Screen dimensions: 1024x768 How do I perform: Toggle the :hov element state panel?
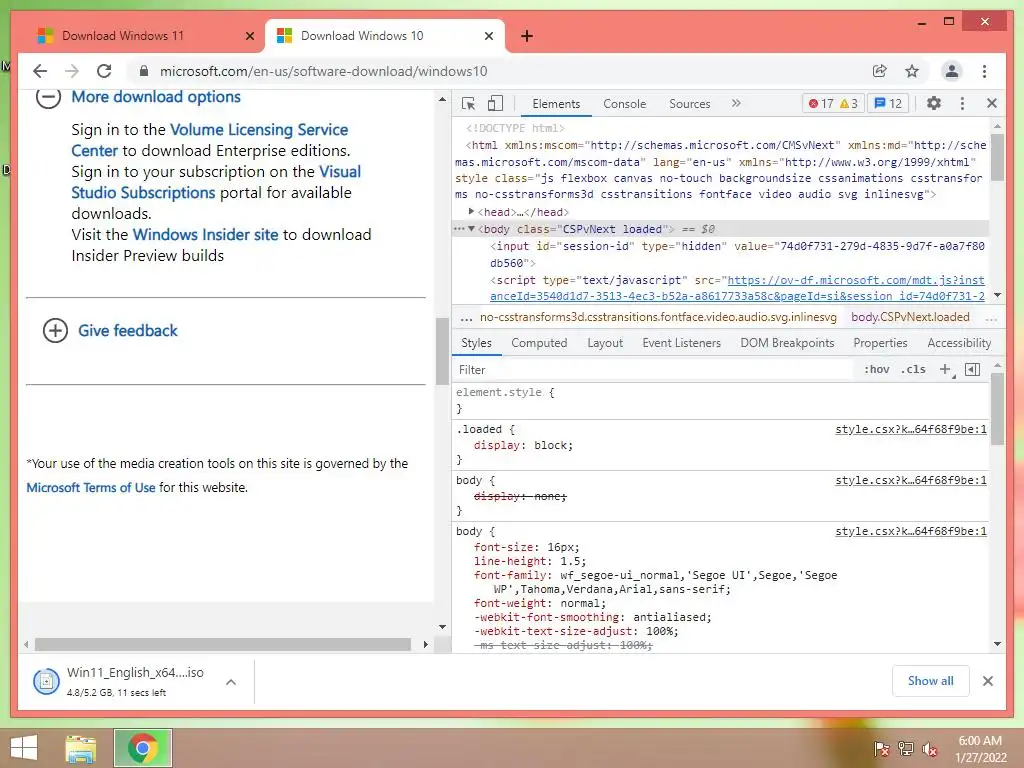876,370
